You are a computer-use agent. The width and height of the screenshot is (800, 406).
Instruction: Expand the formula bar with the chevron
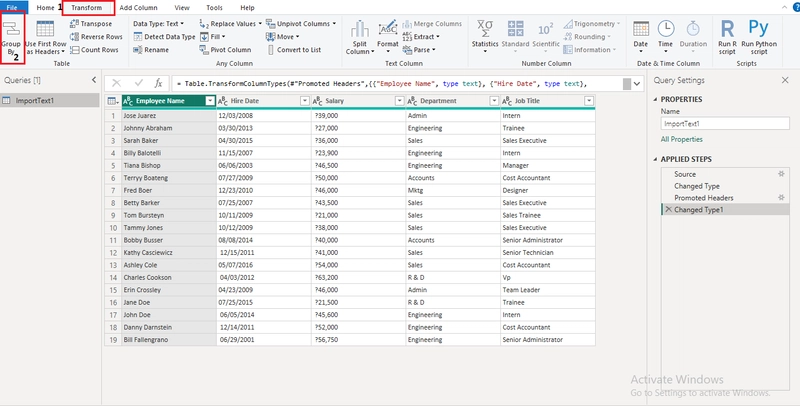(637, 84)
